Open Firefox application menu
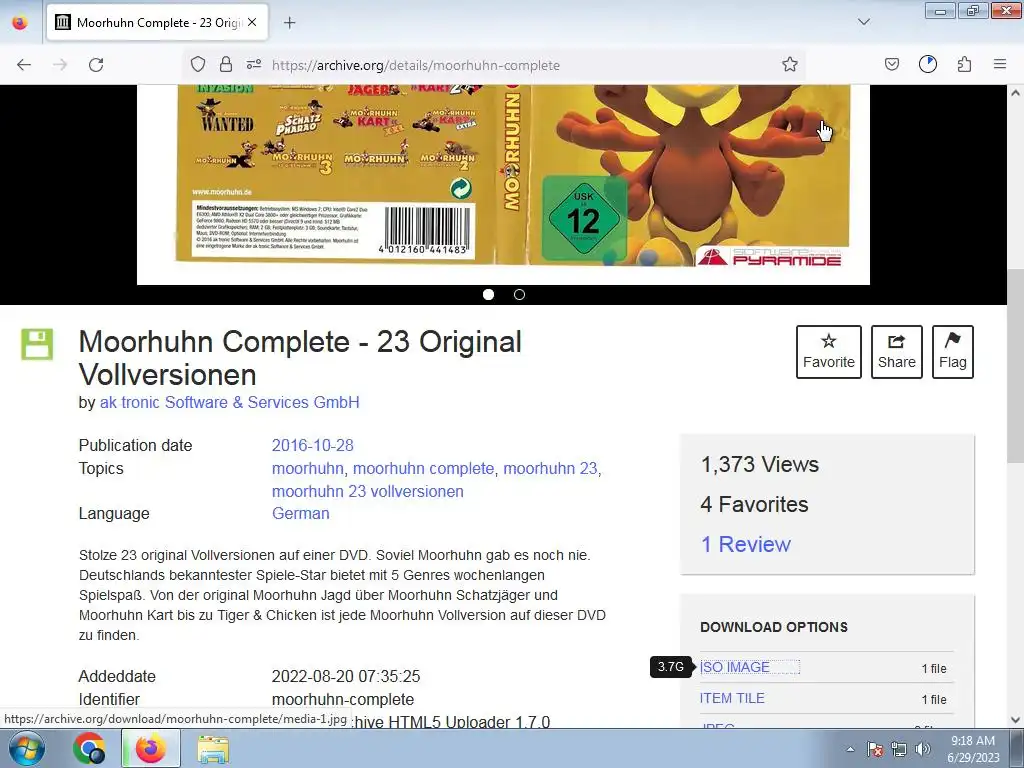1024x768 pixels. point(1000,65)
